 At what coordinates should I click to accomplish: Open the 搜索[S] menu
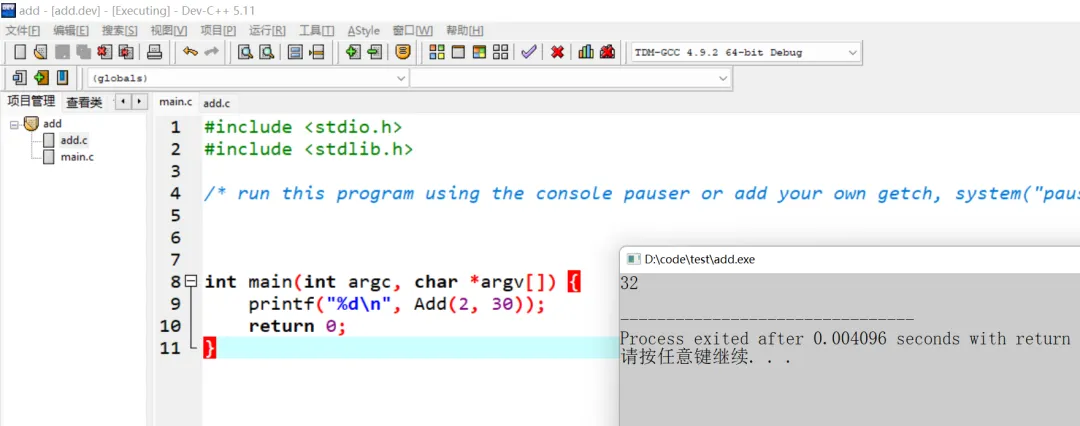click(119, 31)
